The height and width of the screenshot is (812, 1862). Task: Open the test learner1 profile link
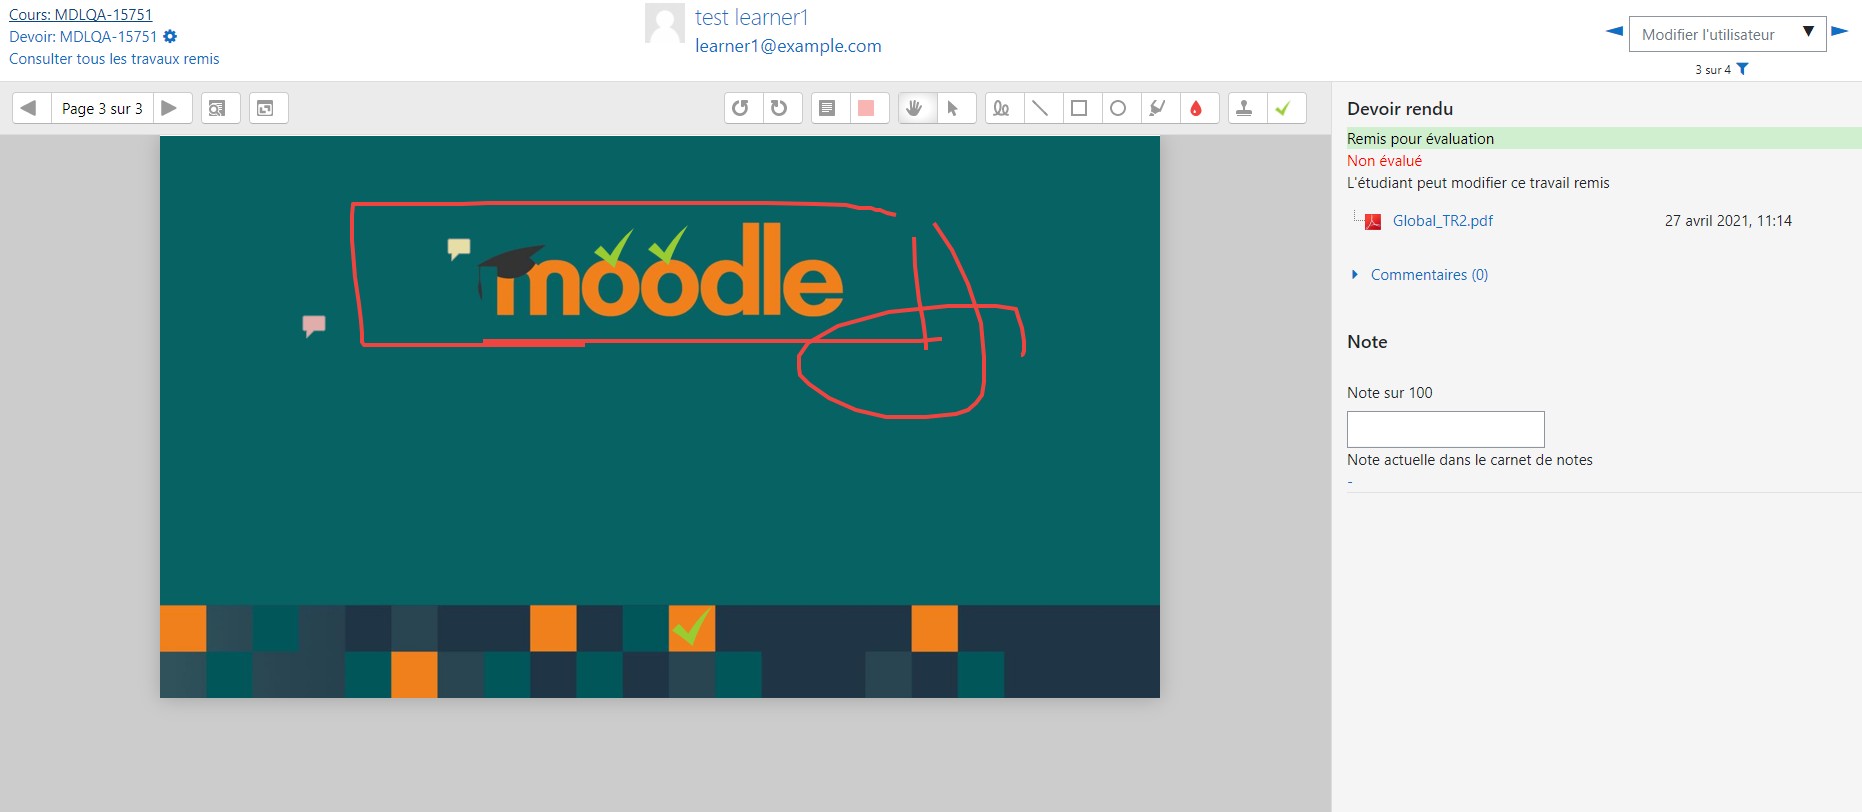(x=752, y=17)
